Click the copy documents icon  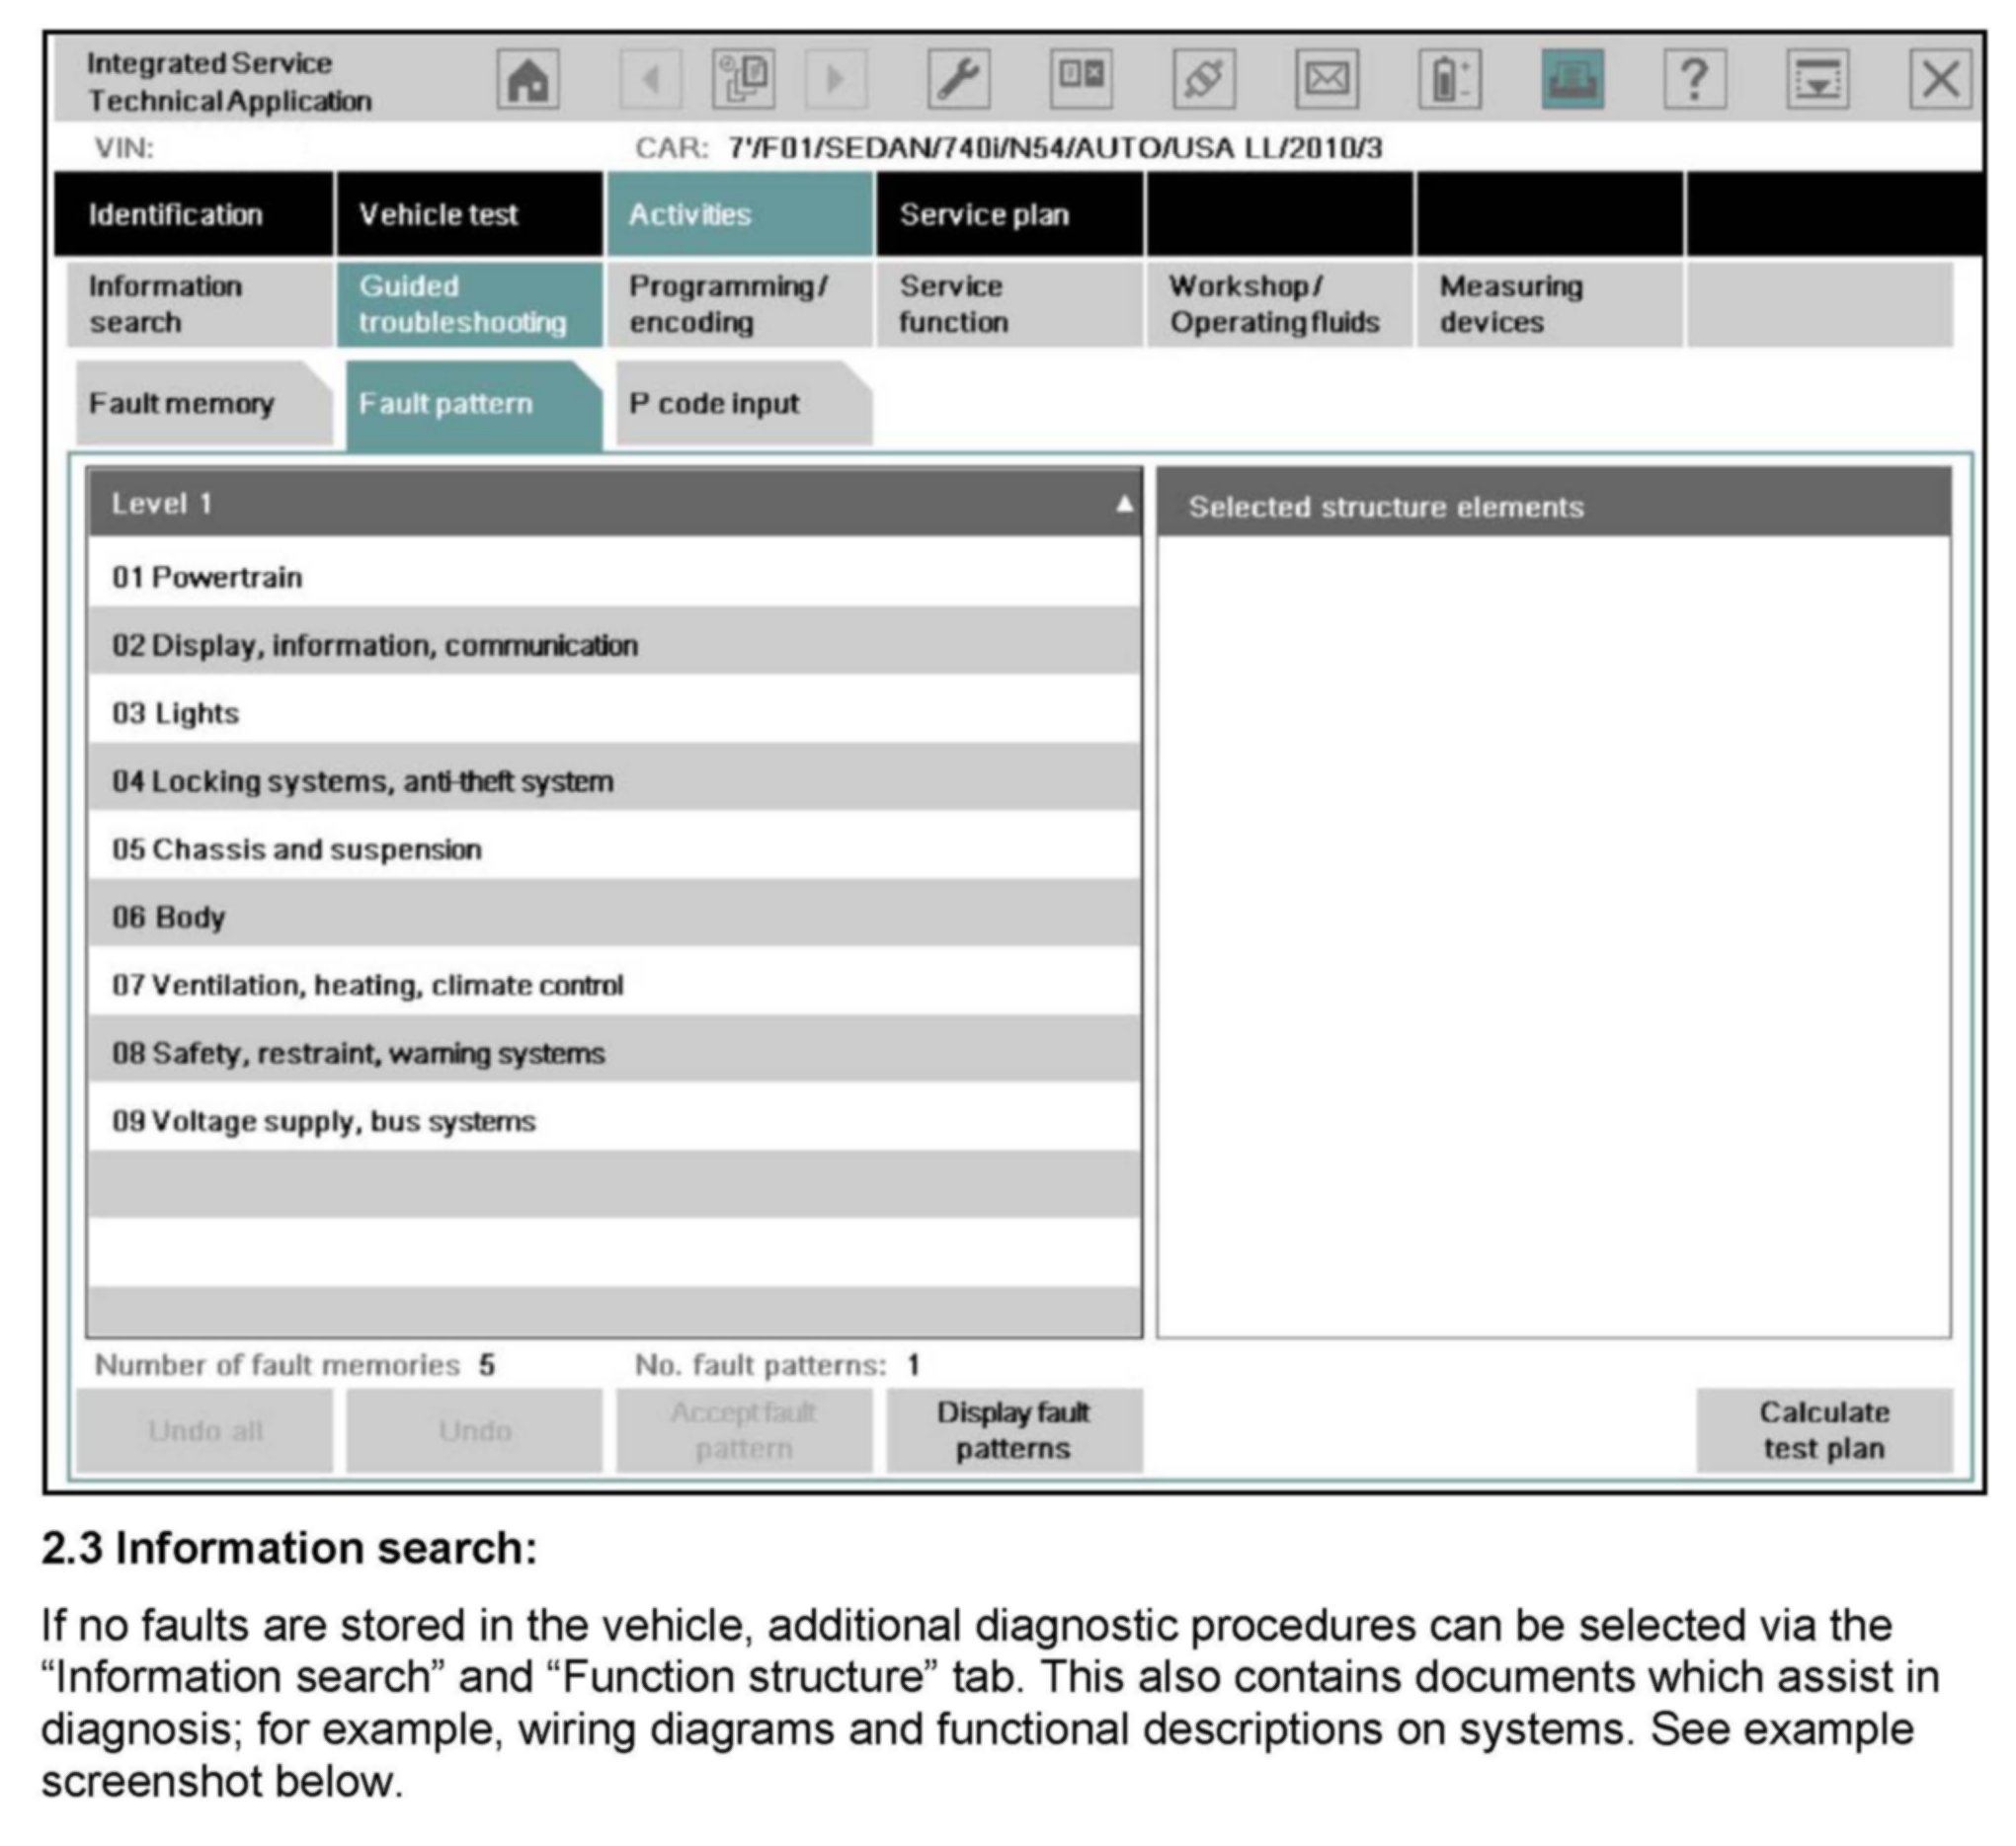coord(743,78)
